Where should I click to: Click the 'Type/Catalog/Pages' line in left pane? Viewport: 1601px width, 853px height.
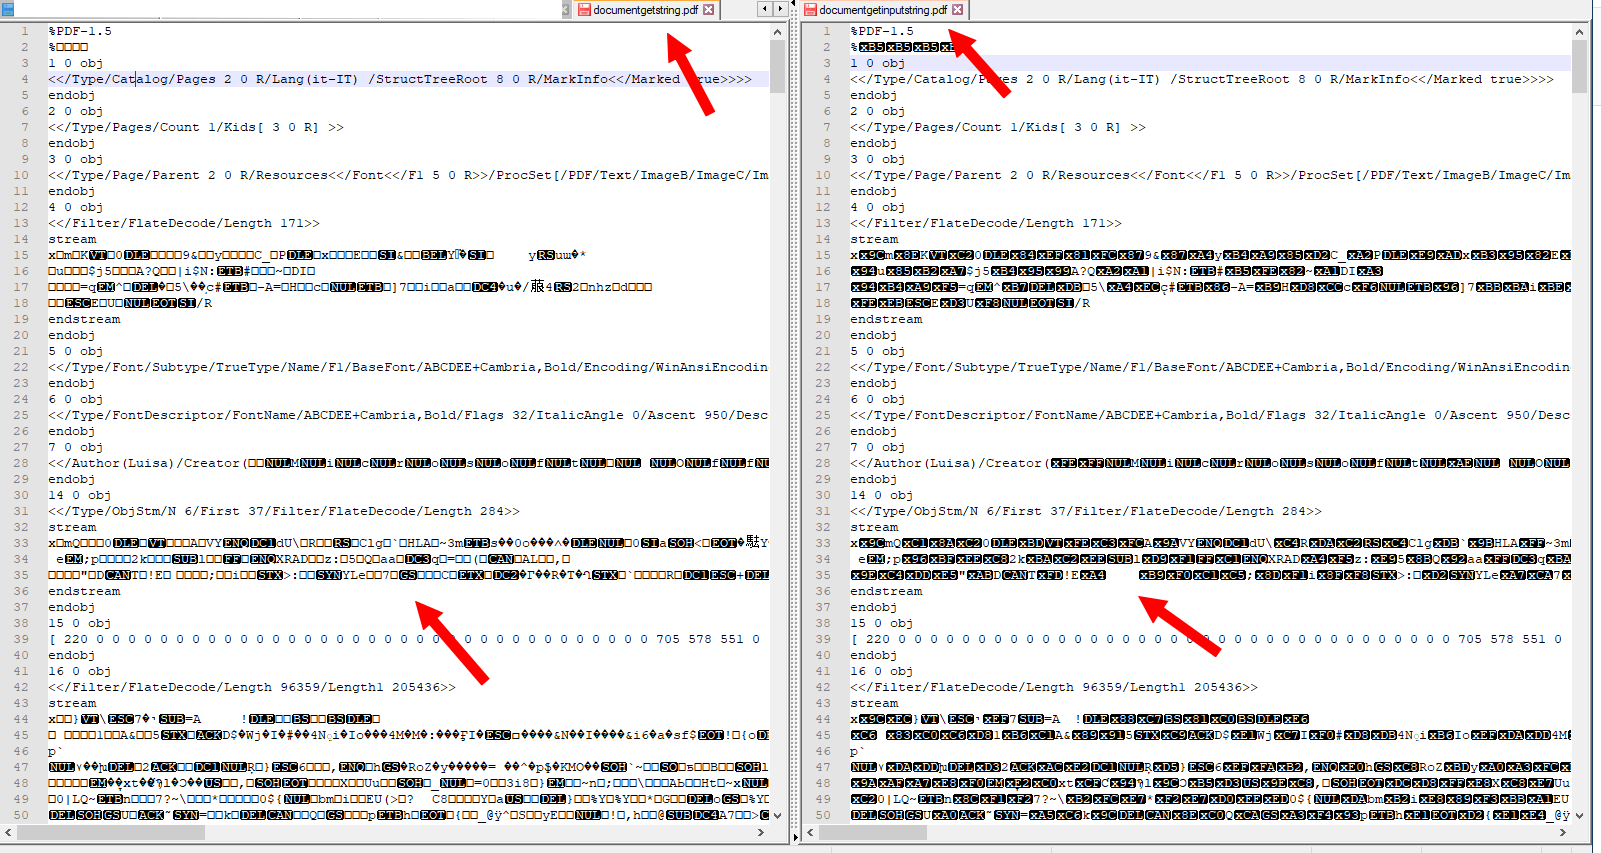[400, 79]
